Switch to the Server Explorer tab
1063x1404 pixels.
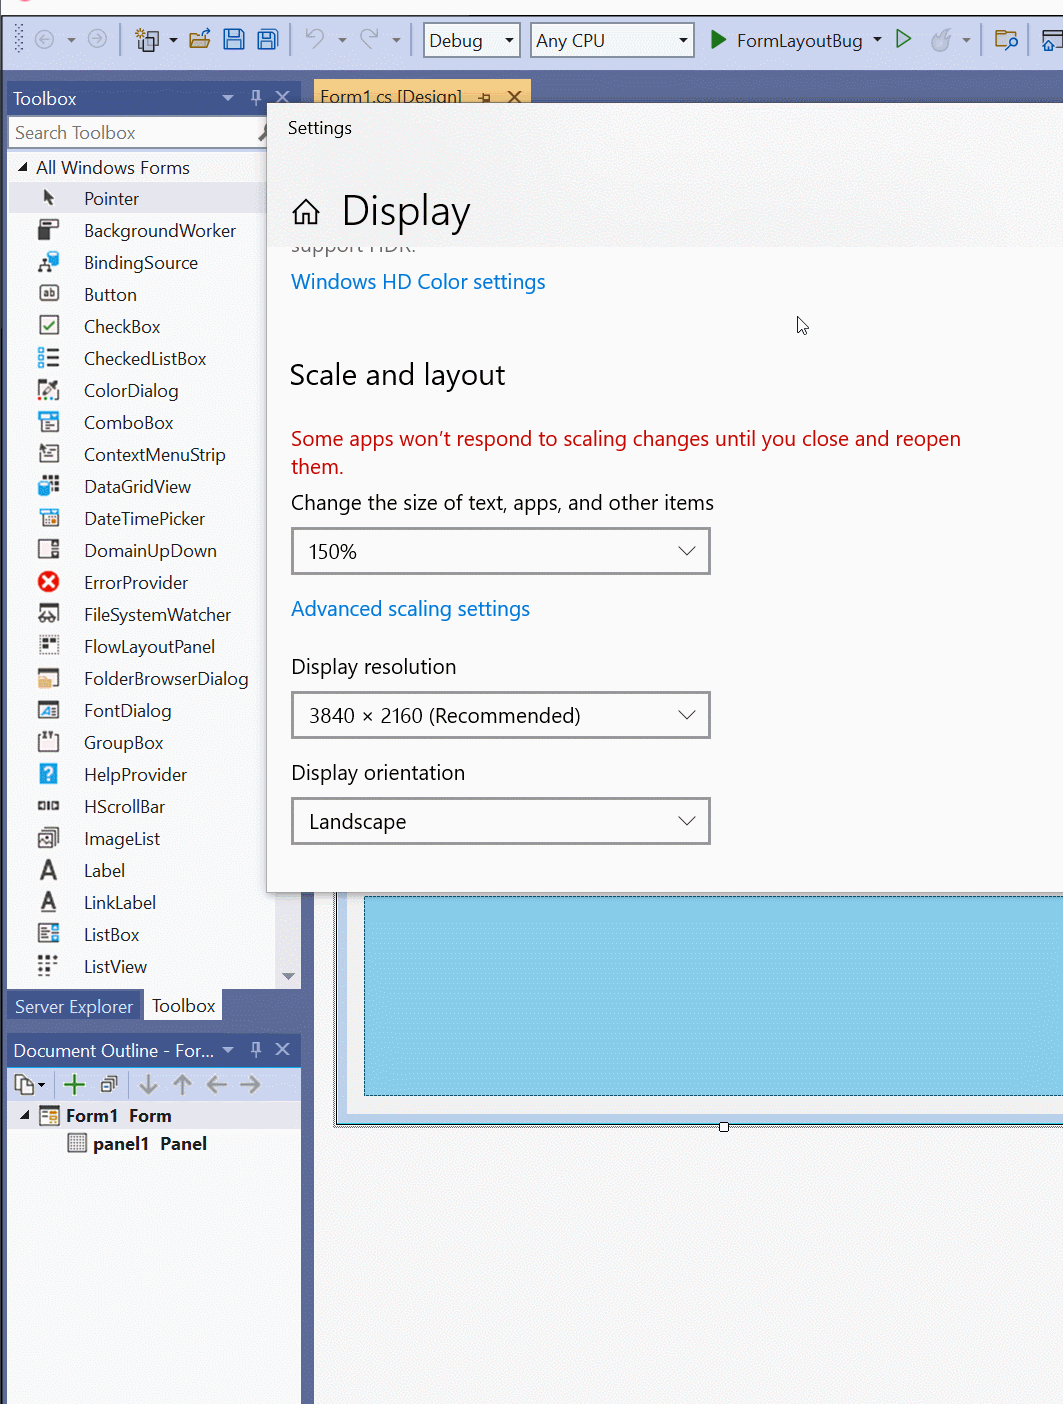pyautogui.click(x=74, y=1006)
